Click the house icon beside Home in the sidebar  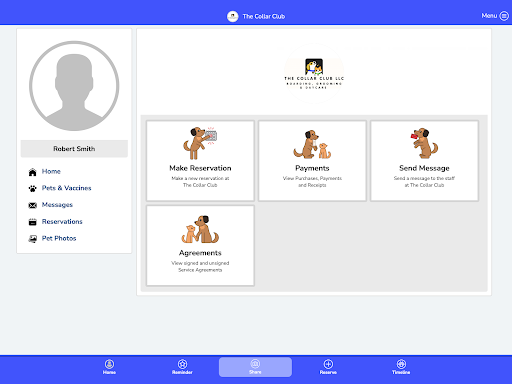[32, 172]
